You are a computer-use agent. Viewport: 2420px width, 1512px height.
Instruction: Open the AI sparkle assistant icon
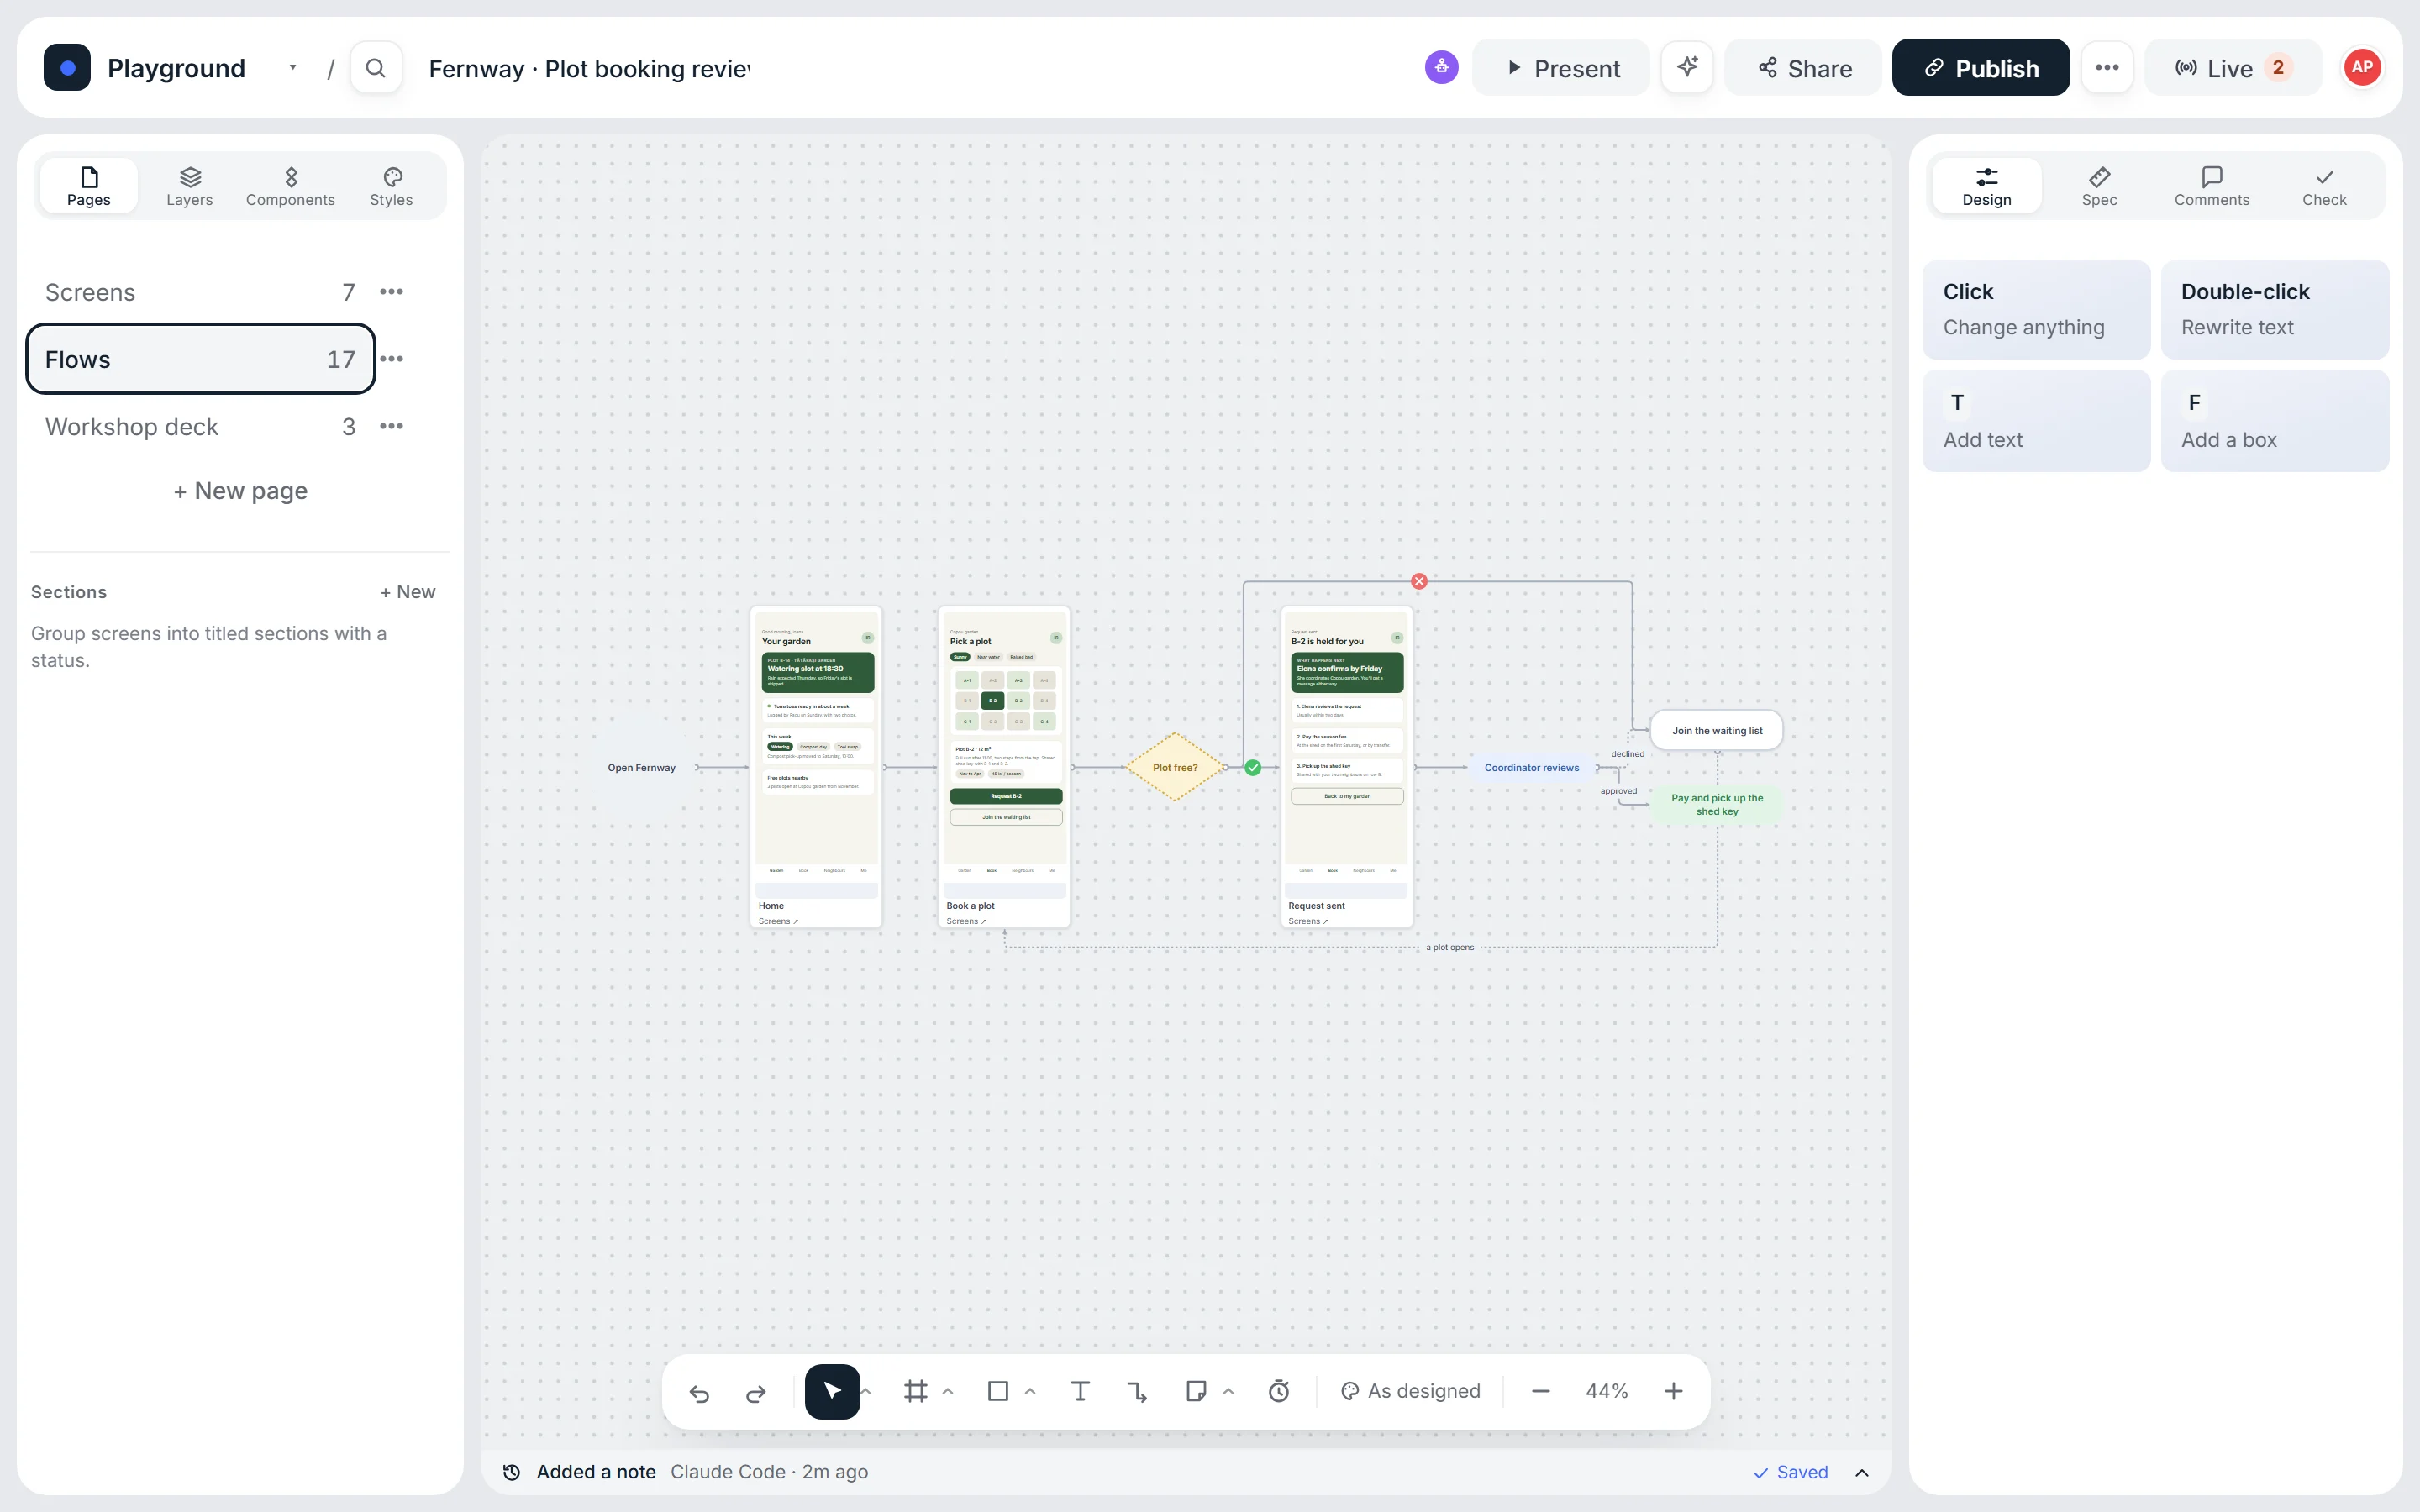[x=1687, y=68]
